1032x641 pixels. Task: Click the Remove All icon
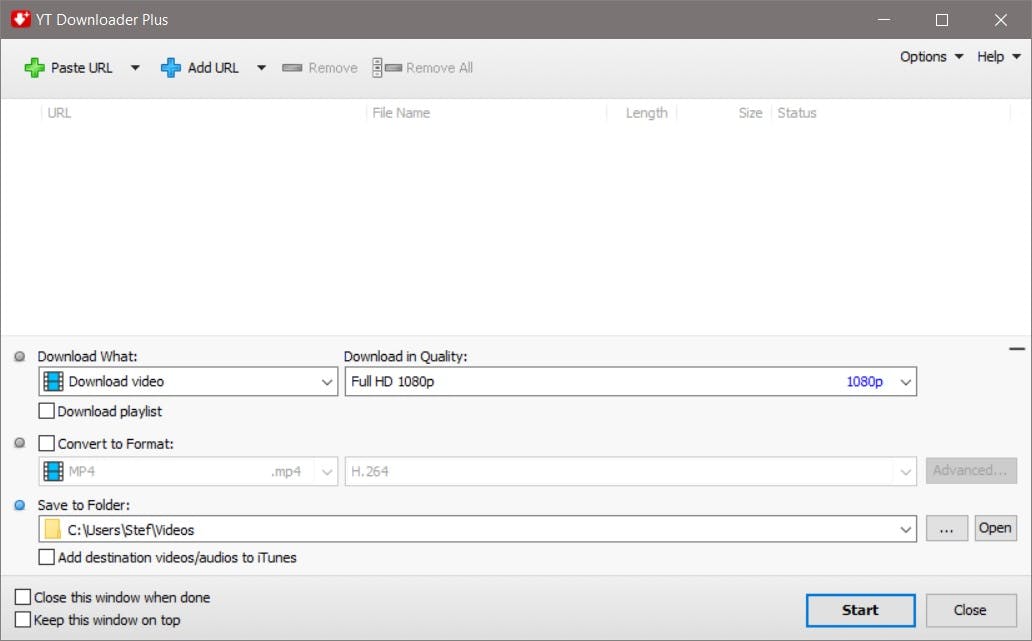click(386, 67)
